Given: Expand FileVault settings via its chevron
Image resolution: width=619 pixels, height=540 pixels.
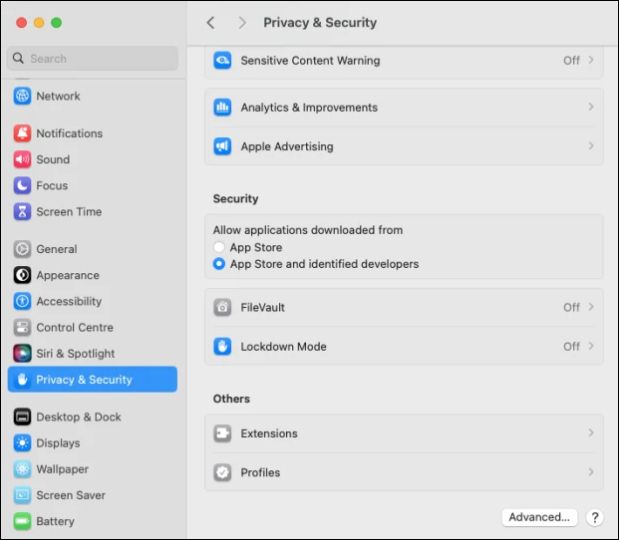Looking at the screenshot, I should pyautogui.click(x=591, y=308).
